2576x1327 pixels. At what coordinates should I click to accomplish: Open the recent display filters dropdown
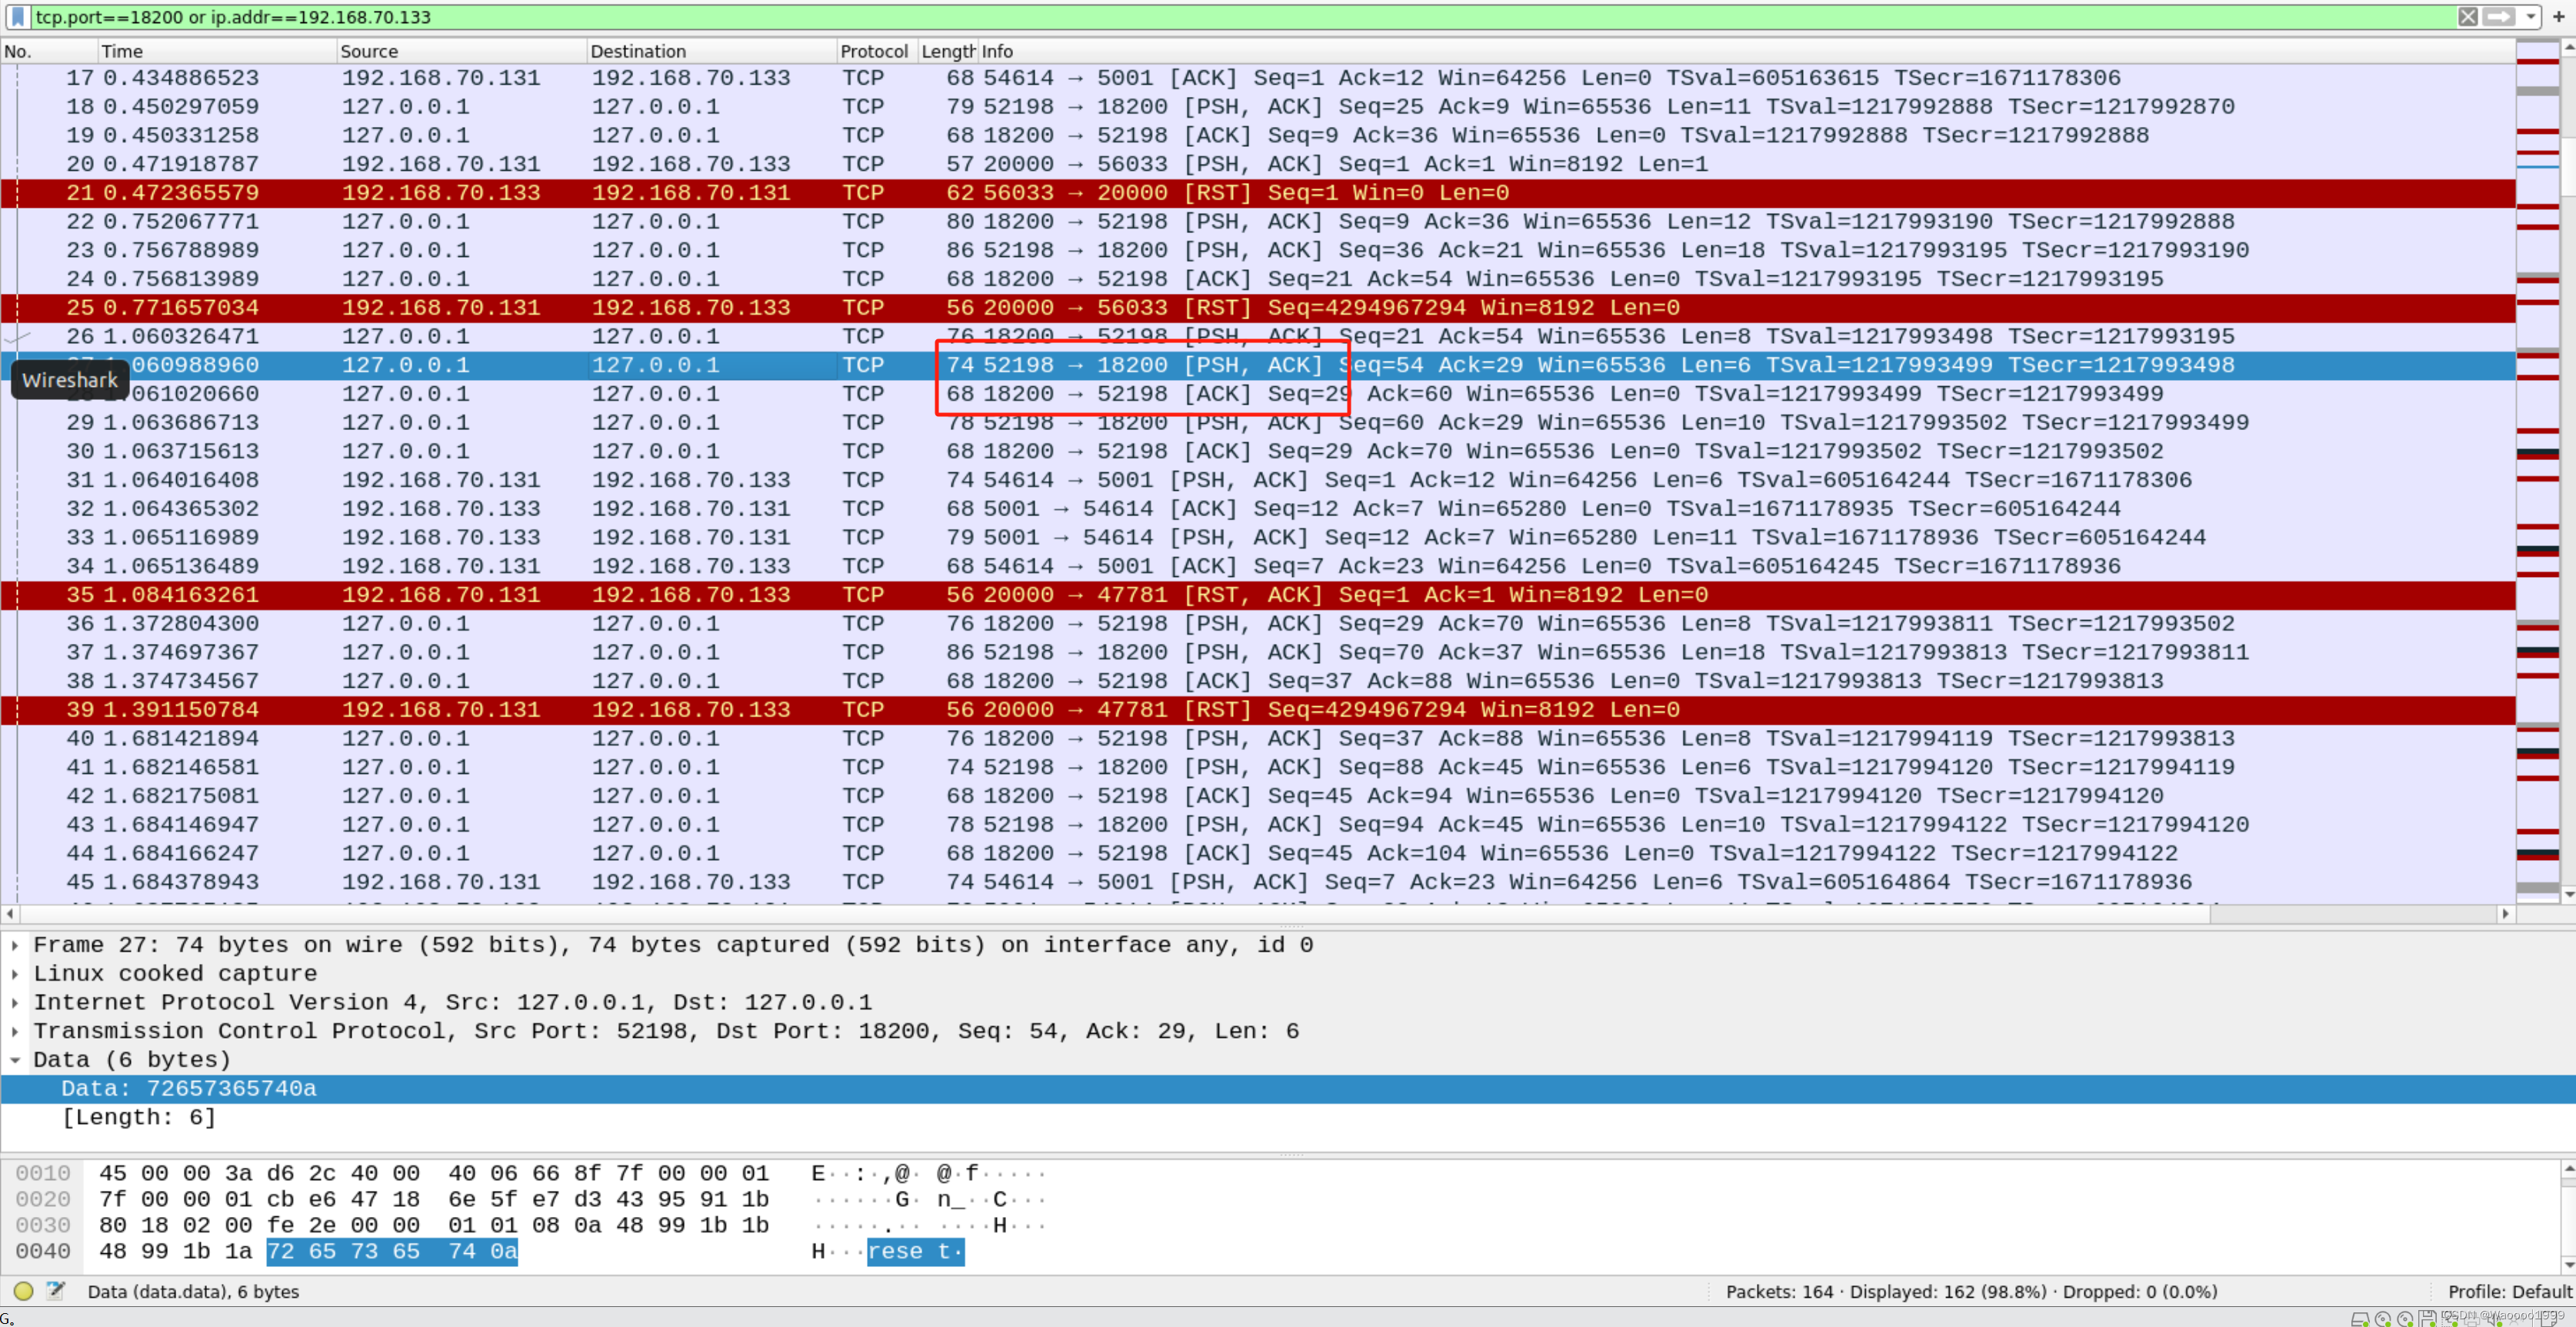pos(2530,17)
